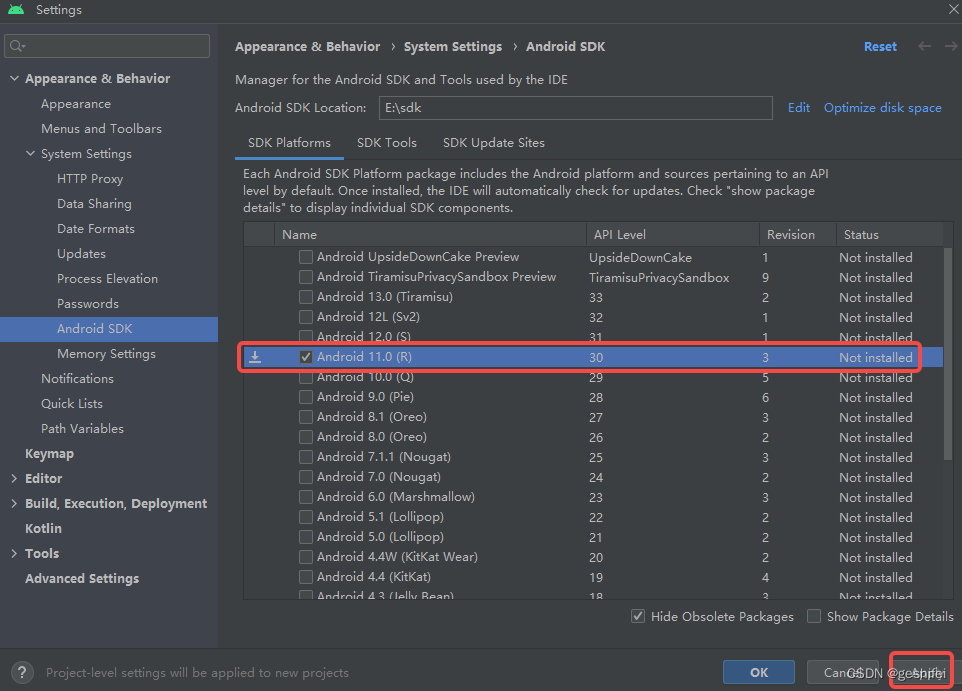Tick Android 7.1.1 (Nougat) checkbox
This screenshot has width=962, height=691.
point(306,457)
